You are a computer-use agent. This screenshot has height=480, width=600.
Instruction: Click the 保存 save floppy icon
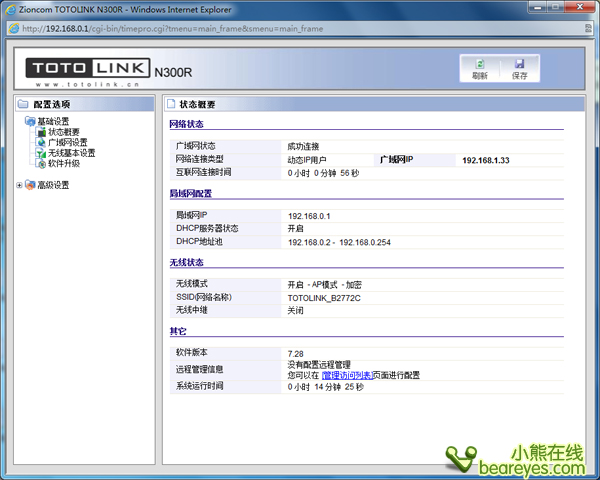point(519,69)
